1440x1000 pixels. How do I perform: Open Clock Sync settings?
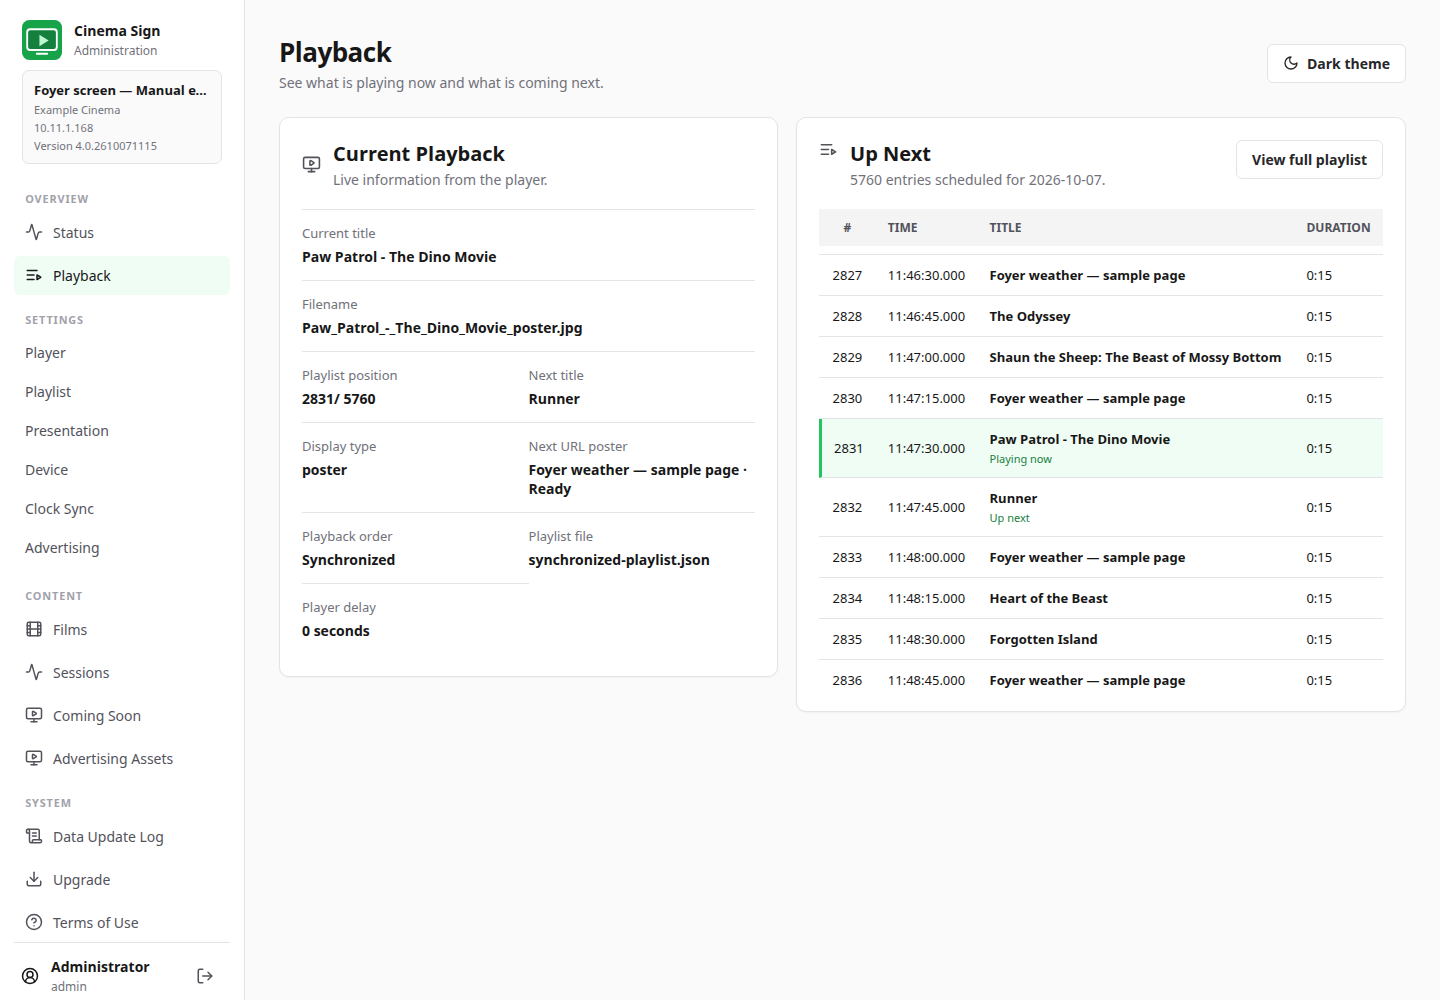122,509
